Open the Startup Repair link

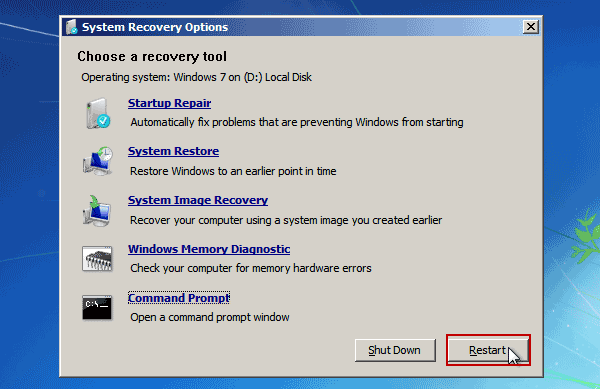coord(170,103)
